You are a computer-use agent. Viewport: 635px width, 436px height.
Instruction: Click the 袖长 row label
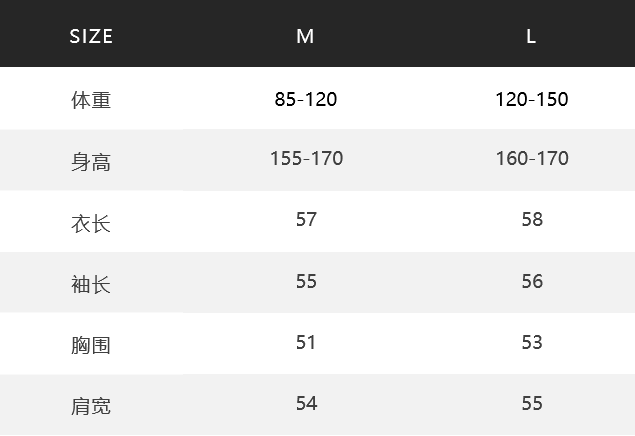tap(91, 284)
